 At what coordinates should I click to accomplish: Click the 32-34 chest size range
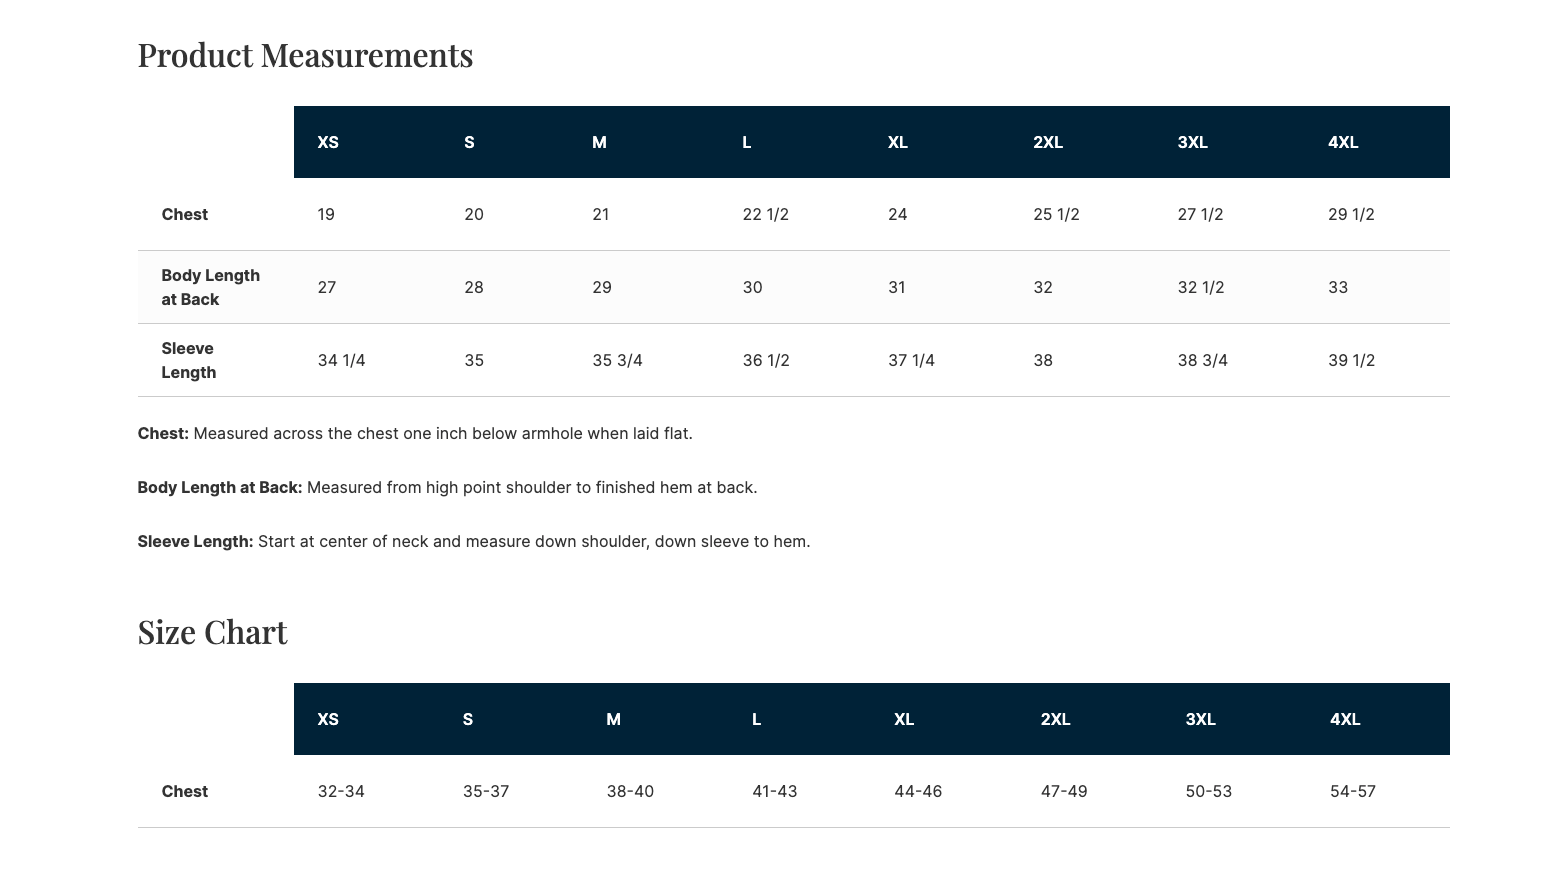tap(341, 791)
